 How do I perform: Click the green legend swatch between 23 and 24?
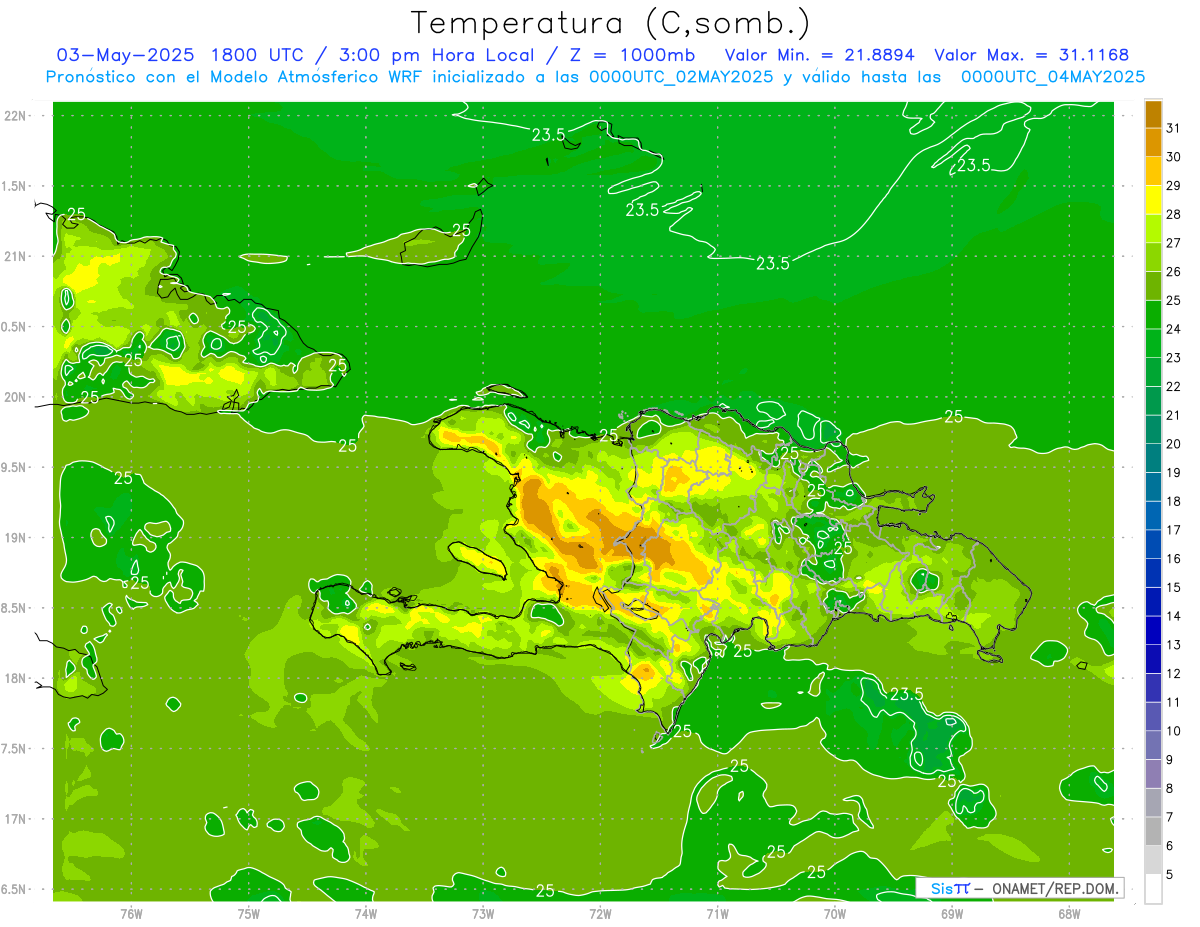pos(1153,343)
